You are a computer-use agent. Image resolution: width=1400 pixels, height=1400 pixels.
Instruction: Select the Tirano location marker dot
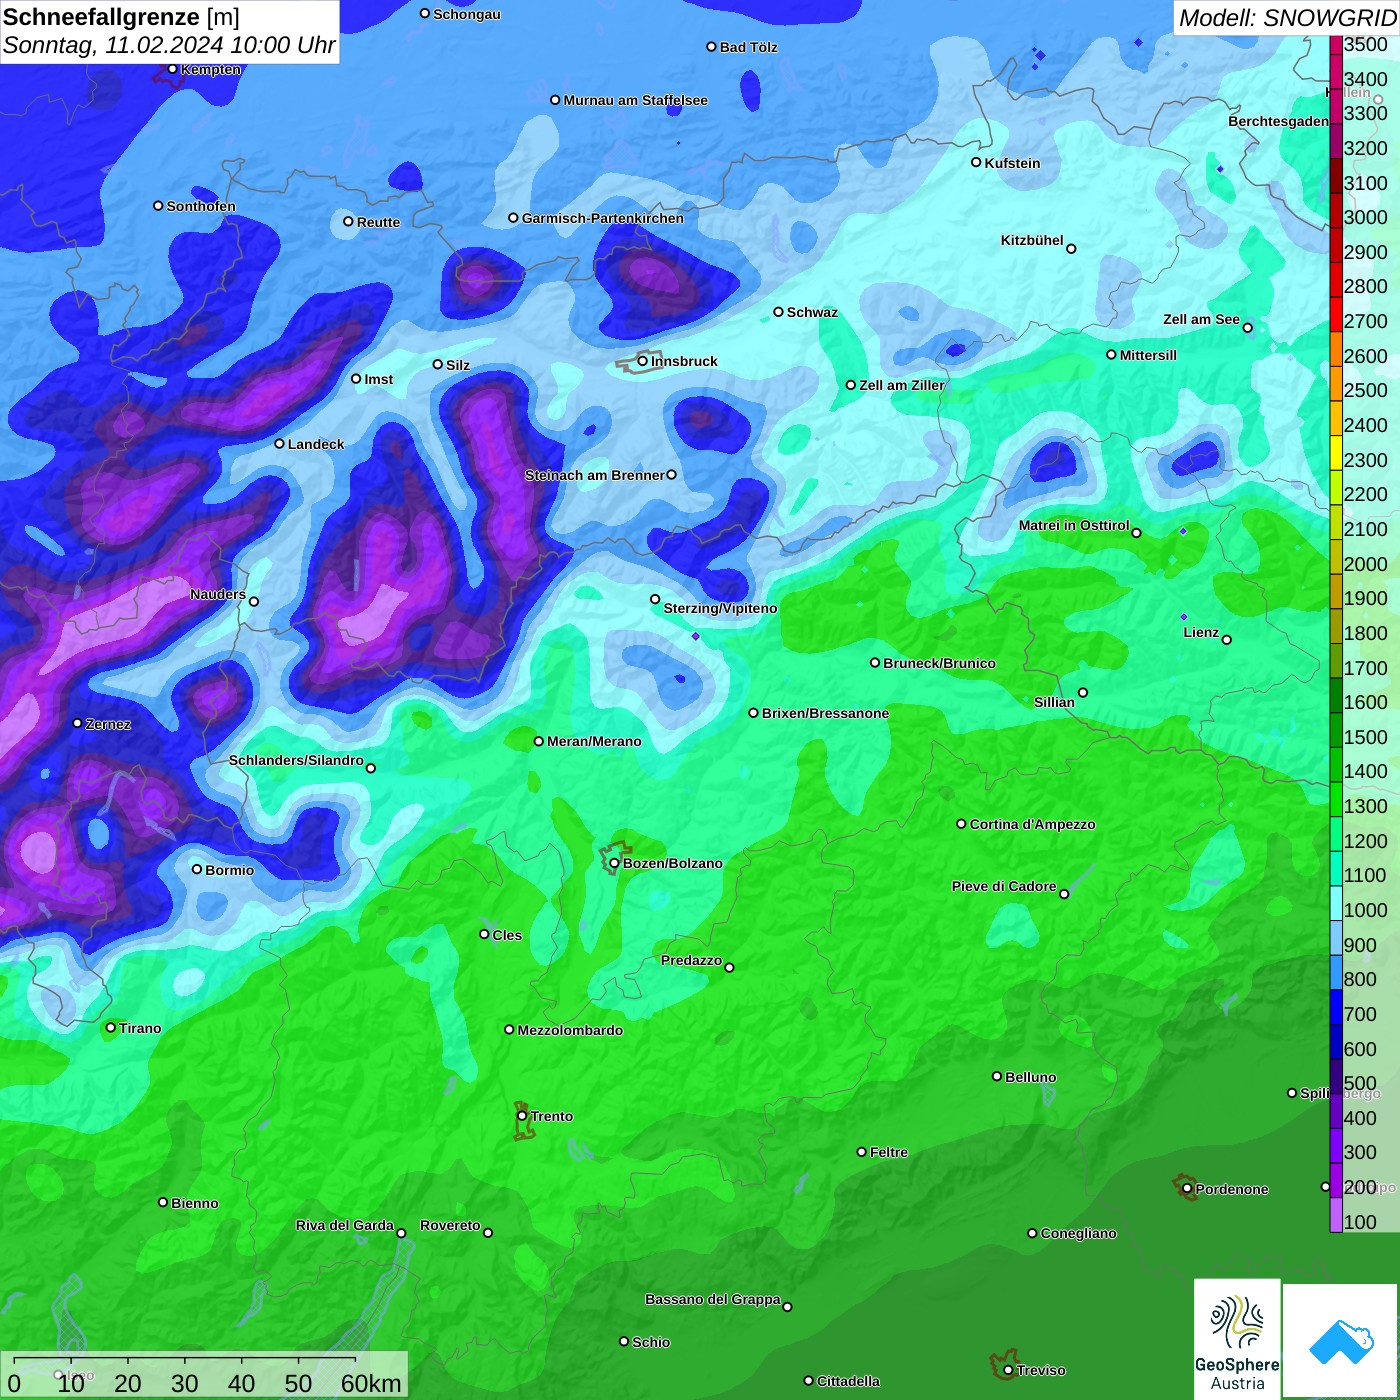111,1027
